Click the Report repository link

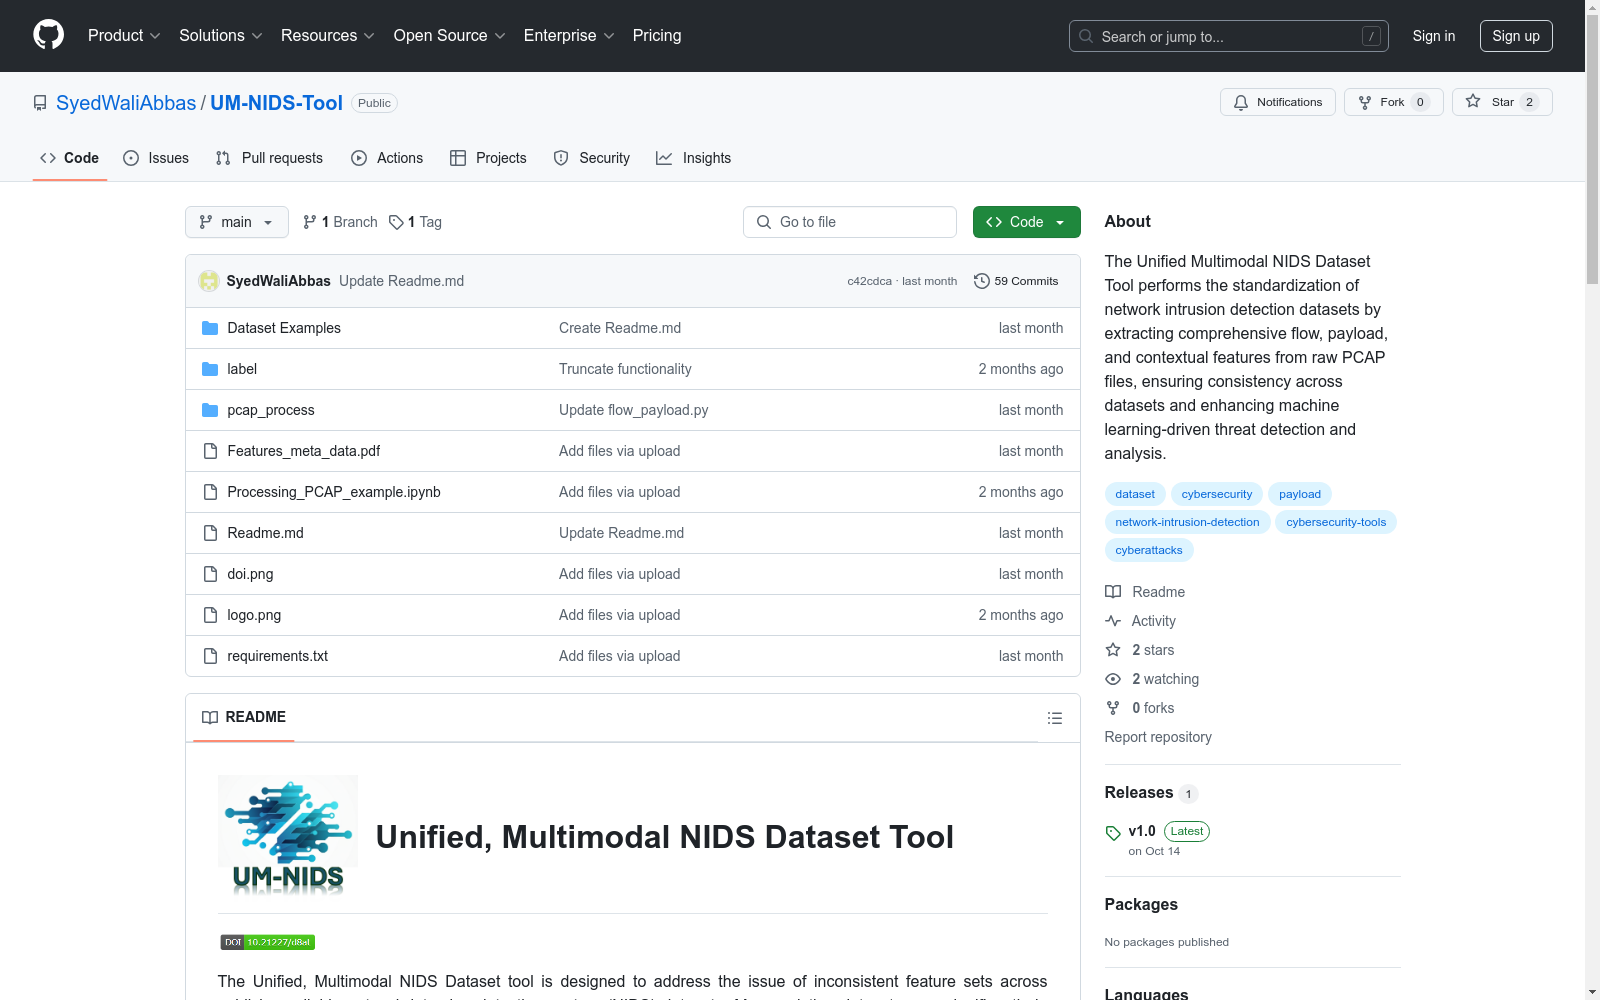(1158, 737)
